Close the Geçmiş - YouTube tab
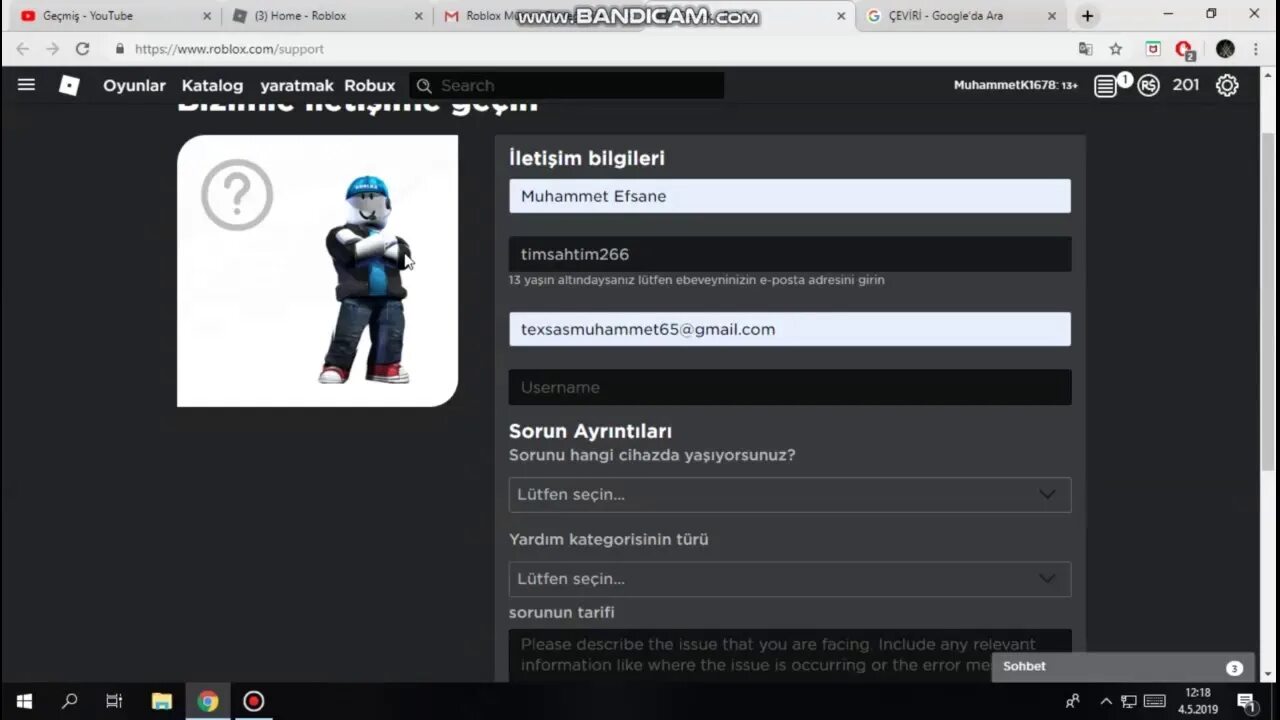 [x=207, y=16]
